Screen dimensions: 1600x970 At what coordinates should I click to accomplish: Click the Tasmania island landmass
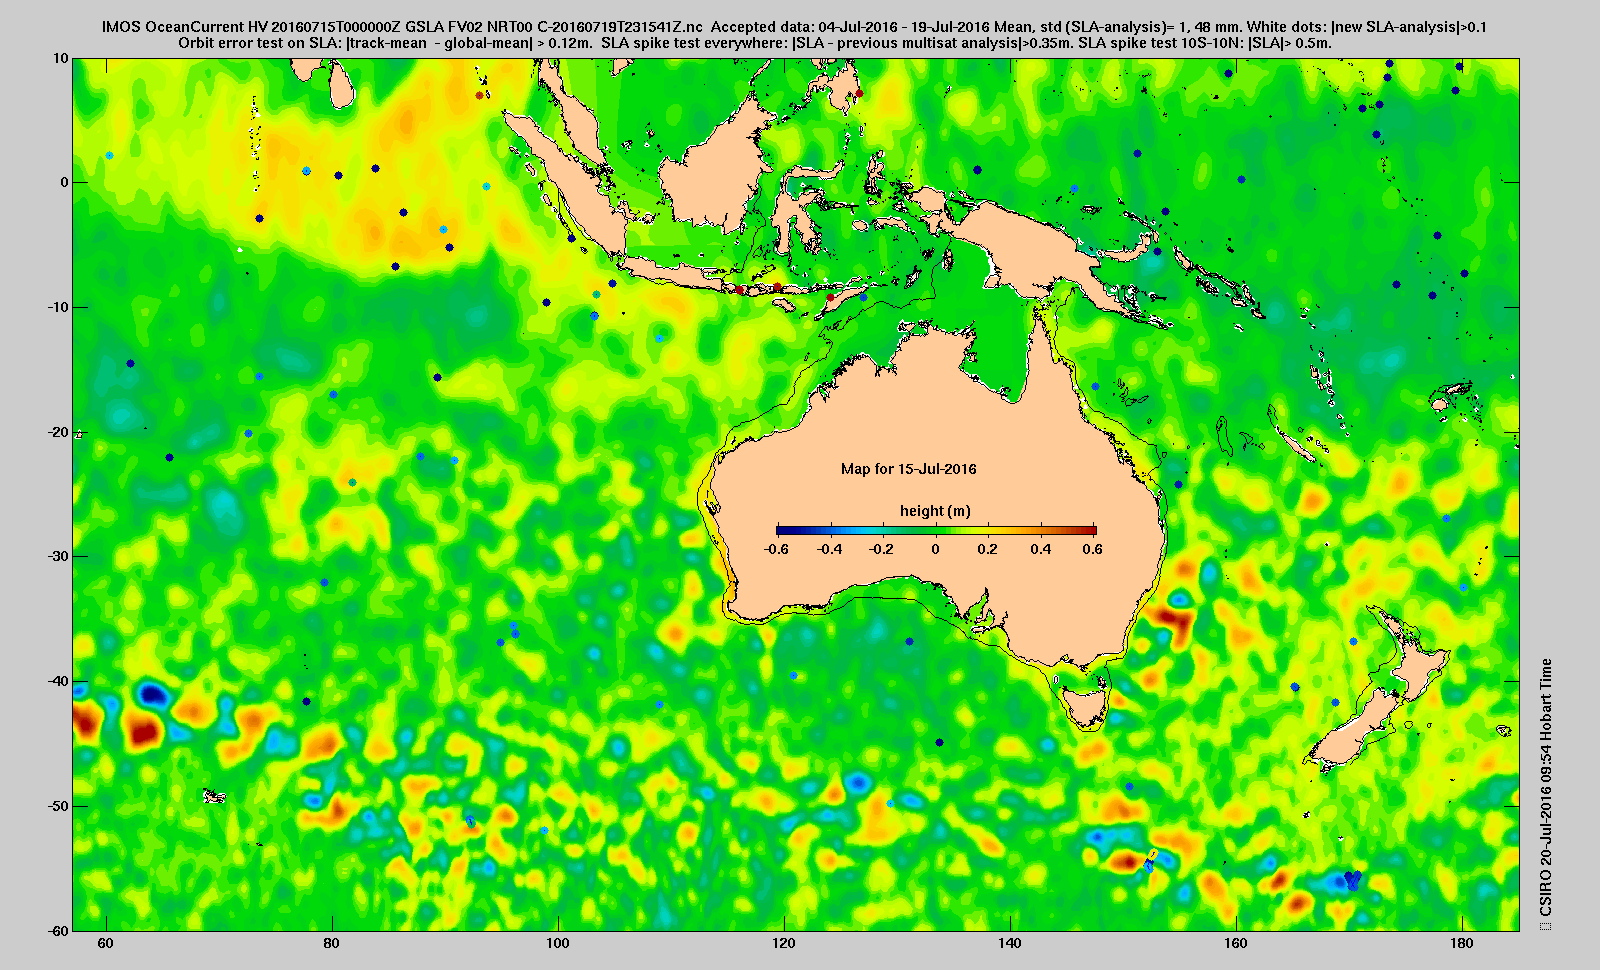(1086, 705)
